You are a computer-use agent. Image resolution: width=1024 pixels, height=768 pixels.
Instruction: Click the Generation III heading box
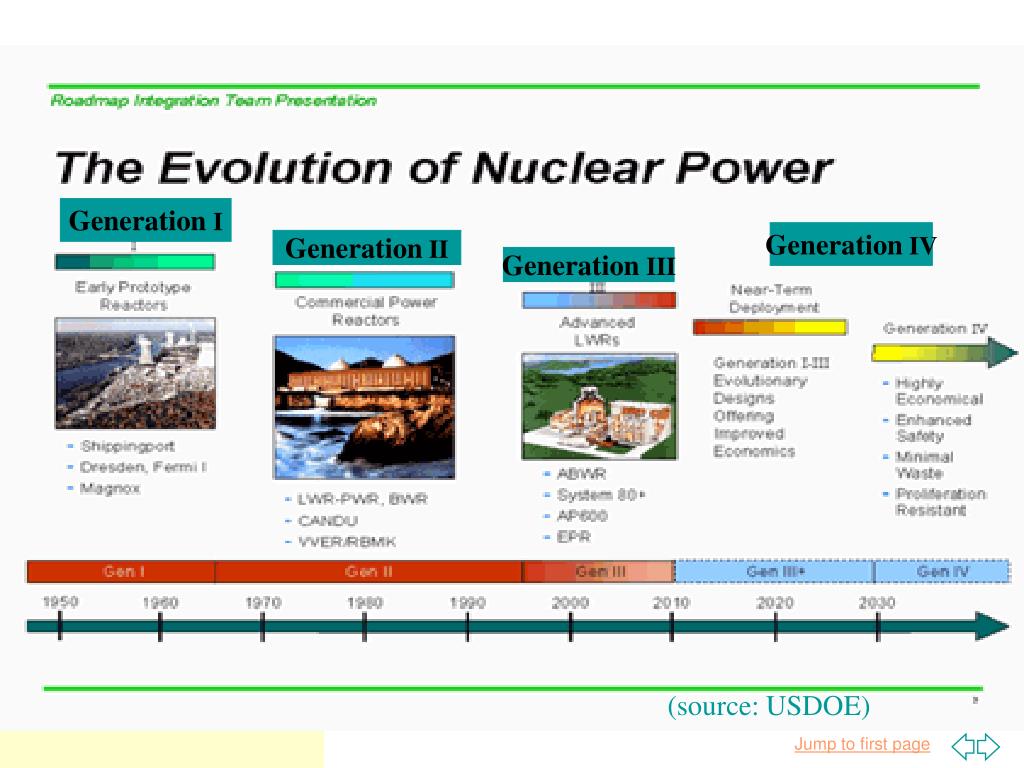588,264
